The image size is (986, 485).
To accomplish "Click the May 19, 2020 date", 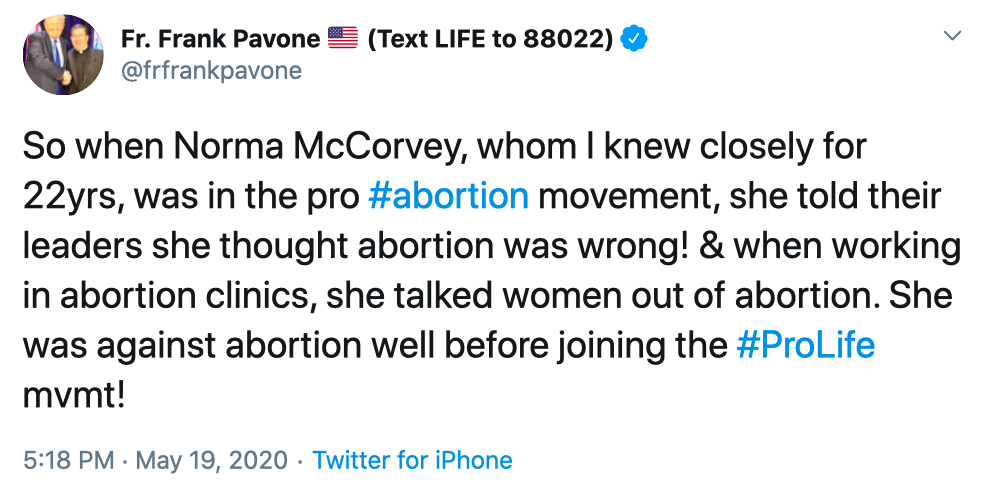I will (x=210, y=460).
